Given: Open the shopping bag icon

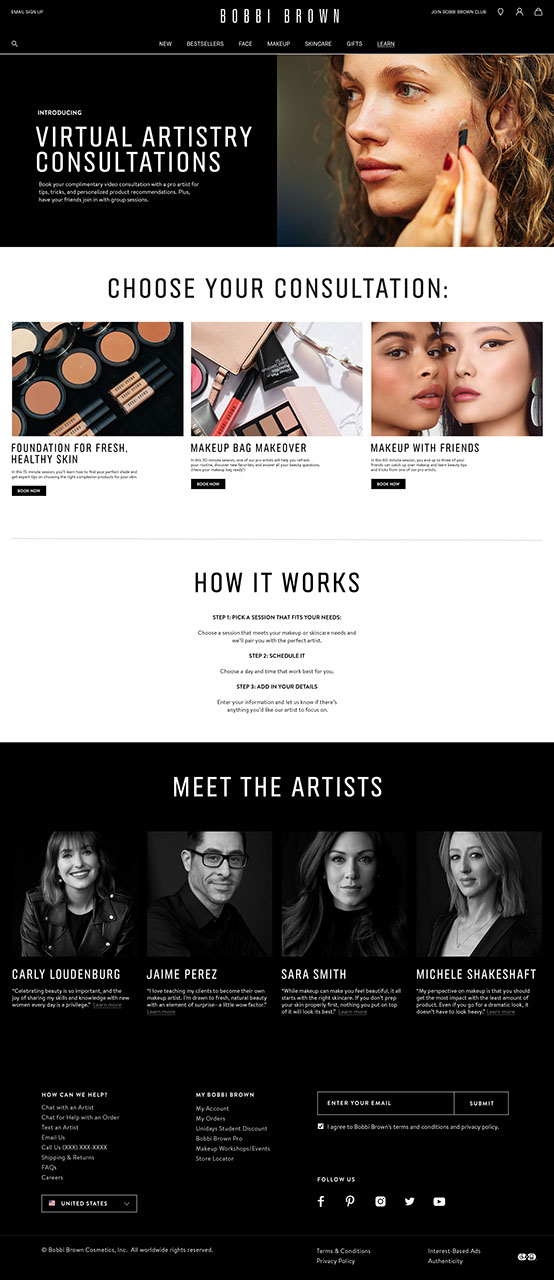Looking at the screenshot, I should click(x=538, y=12).
